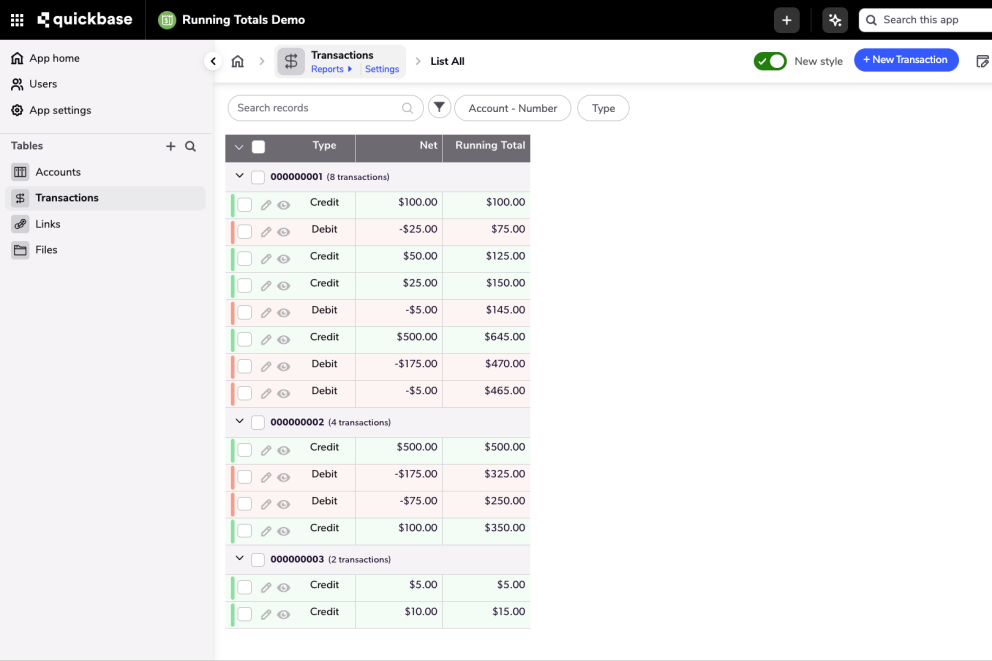Open the report edit icon near New Transaction
The height and width of the screenshot is (661, 992).
(x=982, y=60)
